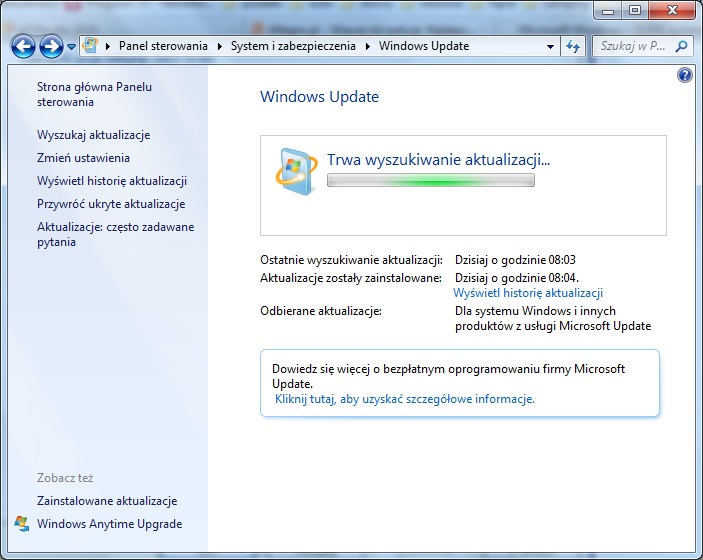Open Zmień ustawienia in sidebar

(x=83, y=158)
